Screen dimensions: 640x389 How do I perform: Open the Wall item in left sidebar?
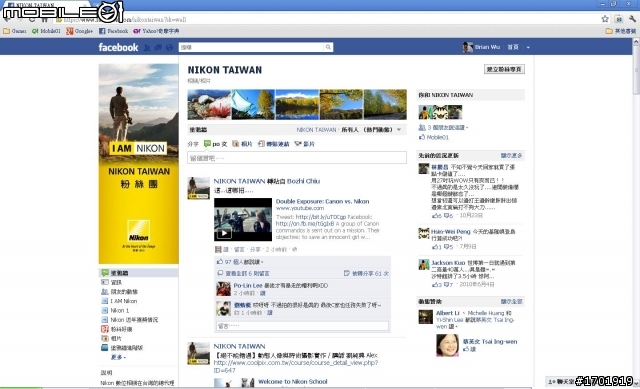point(138,273)
